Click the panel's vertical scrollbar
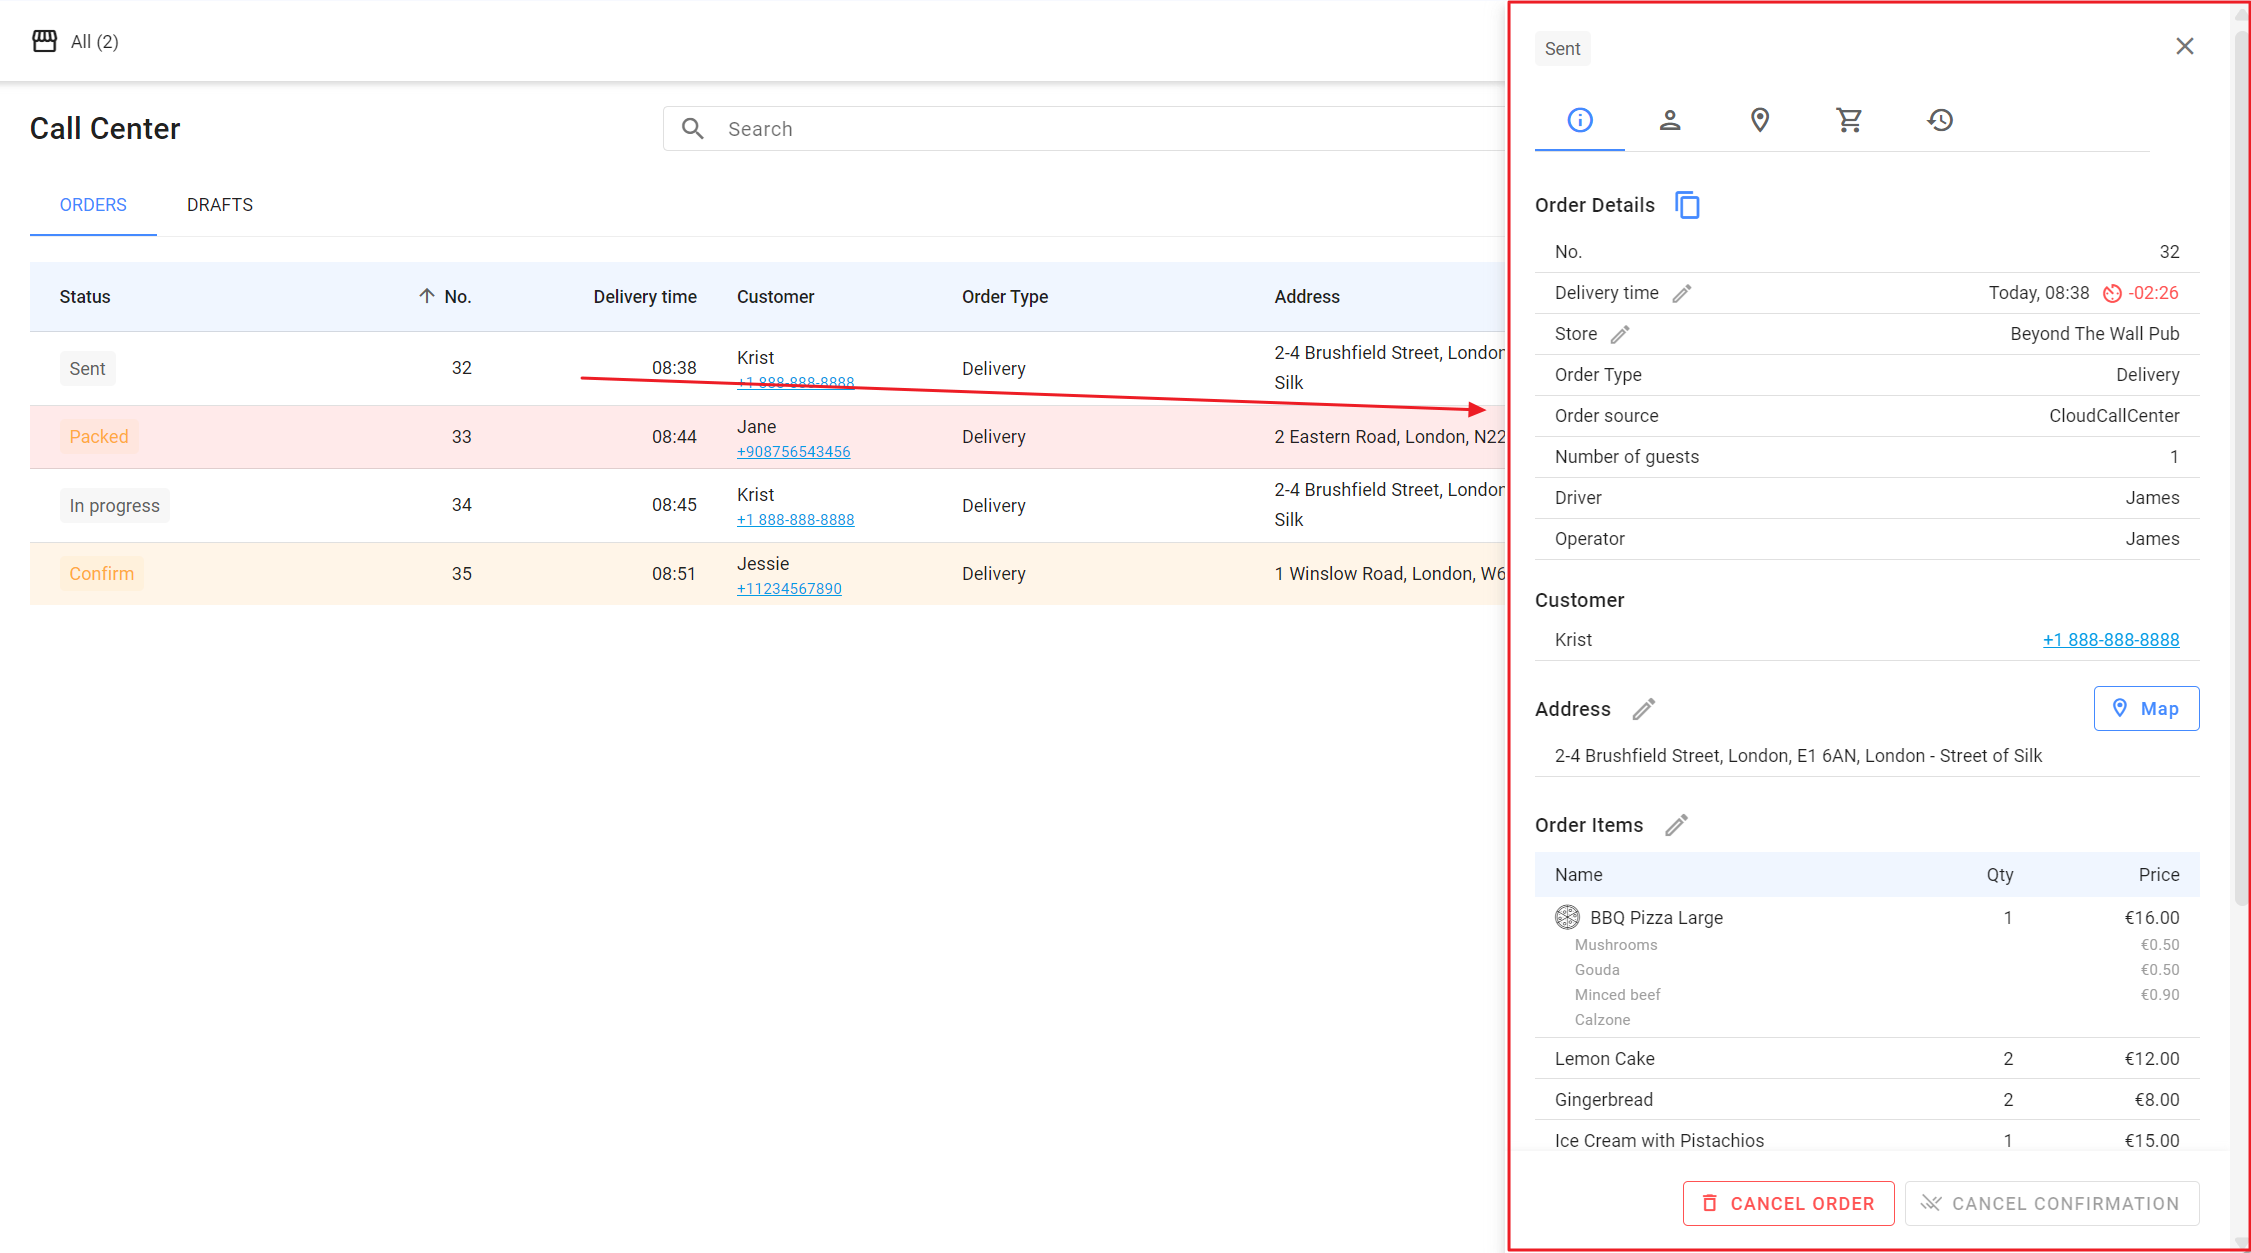 click(x=2241, y=470)
